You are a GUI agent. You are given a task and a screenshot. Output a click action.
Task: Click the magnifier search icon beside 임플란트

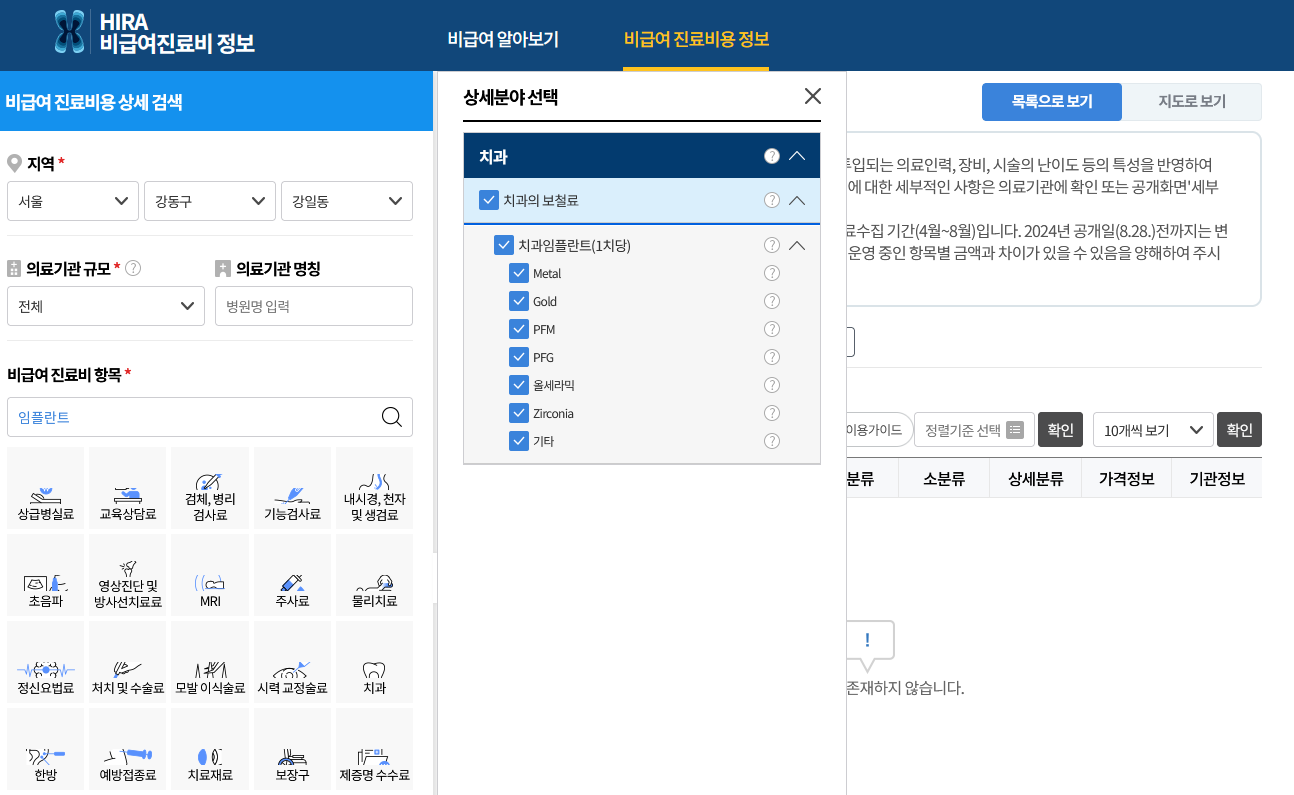point(392,417)
